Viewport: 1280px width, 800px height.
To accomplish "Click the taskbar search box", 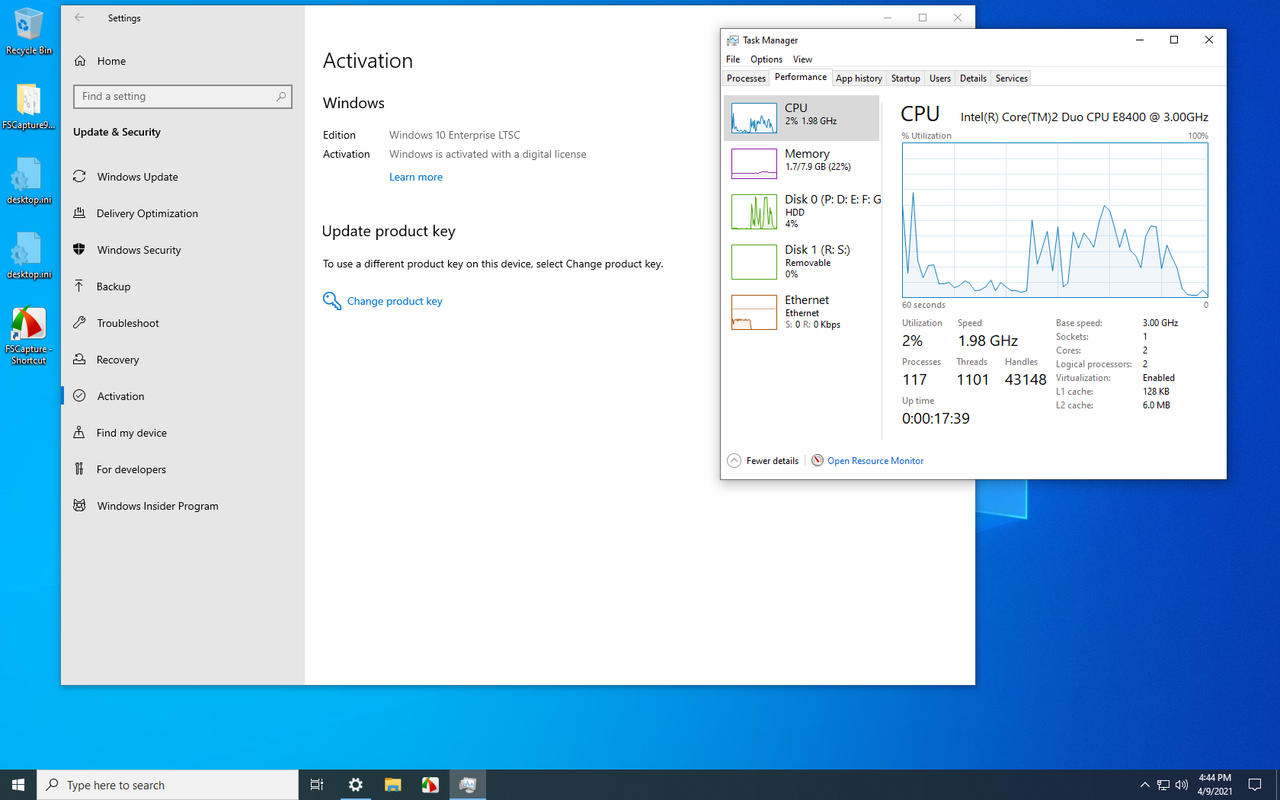I will pos(168,785).
